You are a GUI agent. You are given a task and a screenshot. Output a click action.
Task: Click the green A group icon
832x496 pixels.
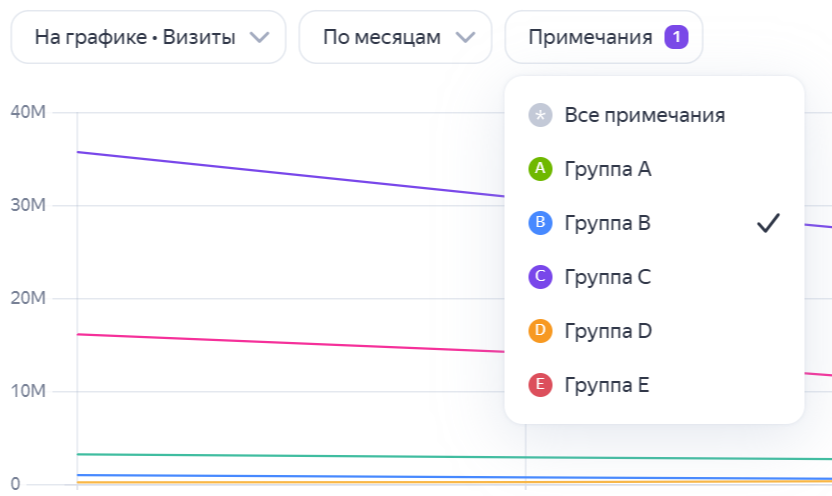(x=540, y=169)
